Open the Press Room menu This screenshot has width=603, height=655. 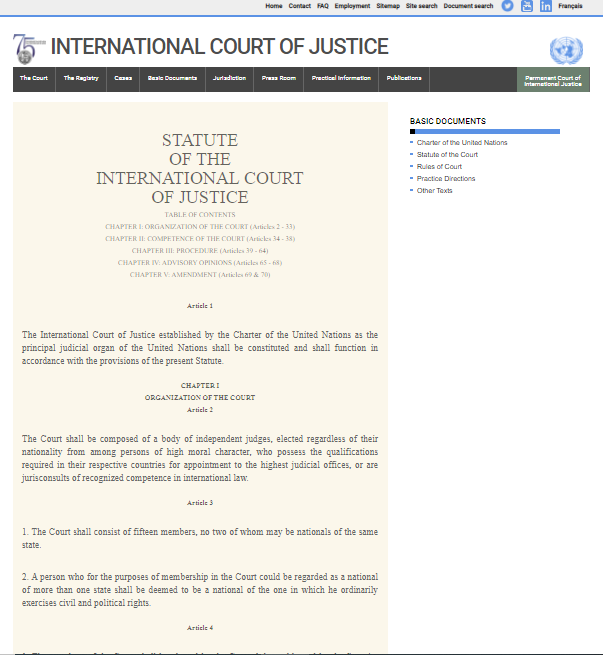point(279,78)
